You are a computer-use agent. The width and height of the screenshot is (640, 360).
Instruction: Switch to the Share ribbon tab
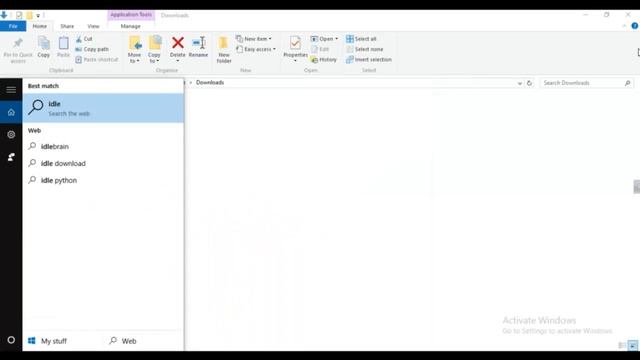pyautogui.click(x=67, y=26)
